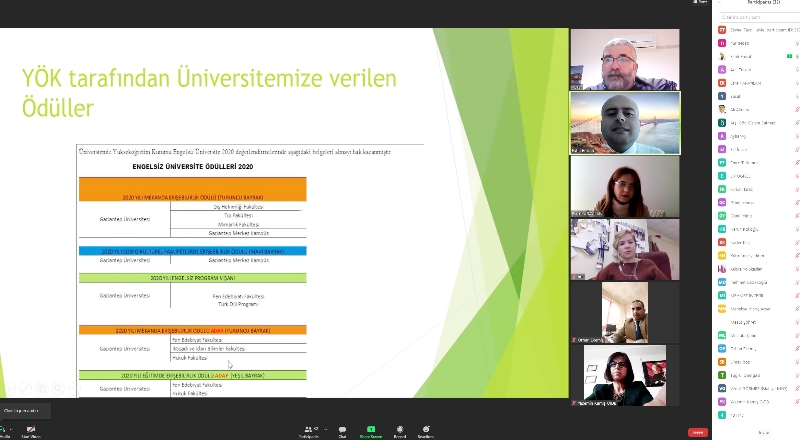
Task: Select participant row with GY avatar
Action: click(x=759, y=216)
